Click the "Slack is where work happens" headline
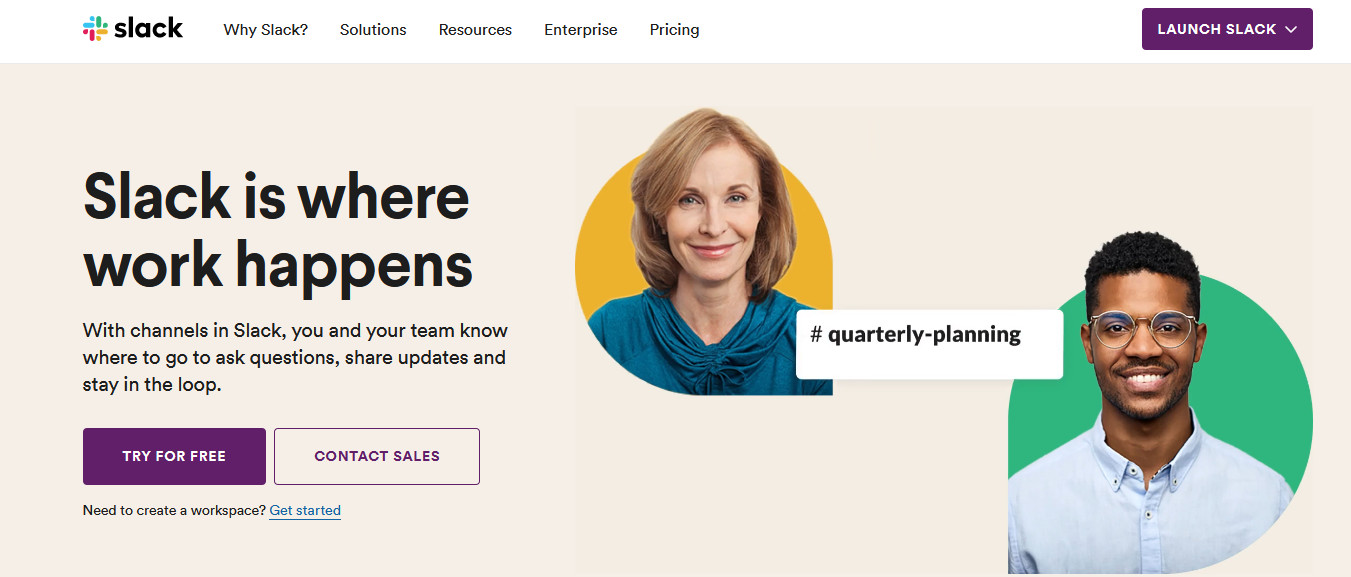 277,229
